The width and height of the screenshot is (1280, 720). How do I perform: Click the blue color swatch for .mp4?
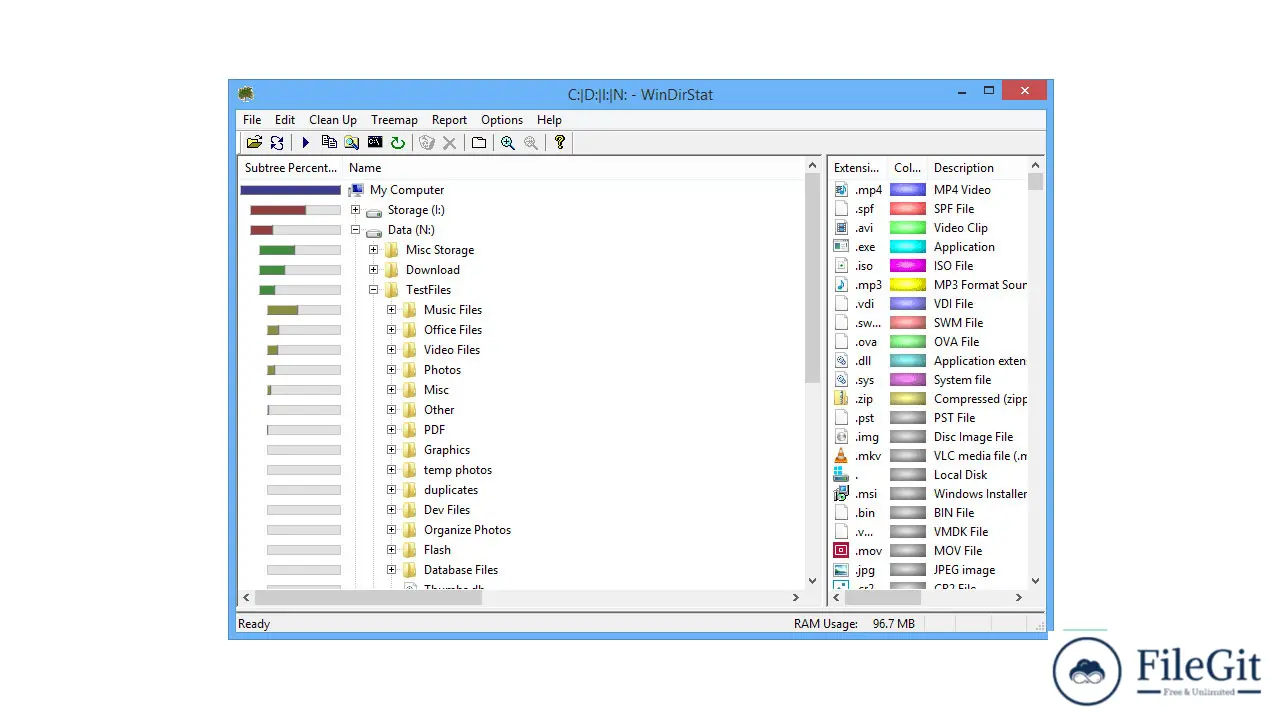pyautogui.click(x=908, y=190)
